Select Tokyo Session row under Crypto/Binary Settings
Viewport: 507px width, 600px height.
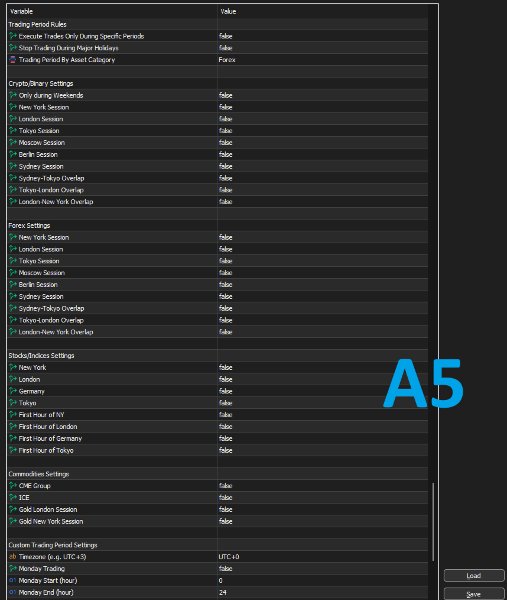(x=217, y=130)
